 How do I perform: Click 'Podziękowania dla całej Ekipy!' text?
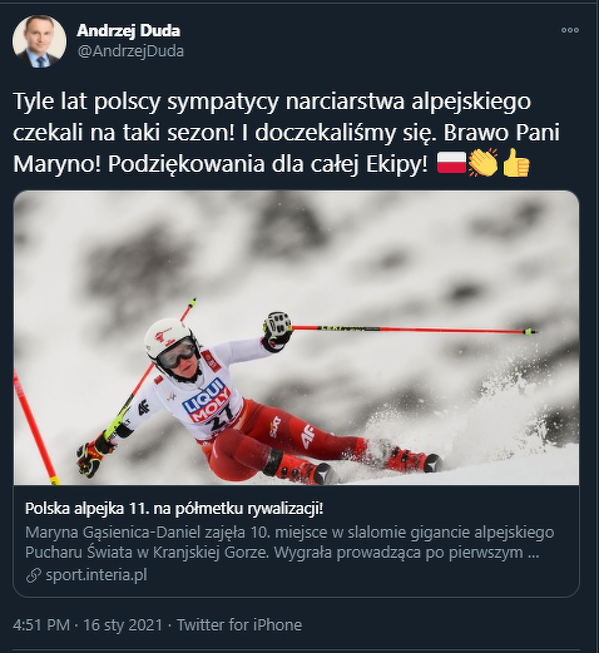(x=267, y=164)
